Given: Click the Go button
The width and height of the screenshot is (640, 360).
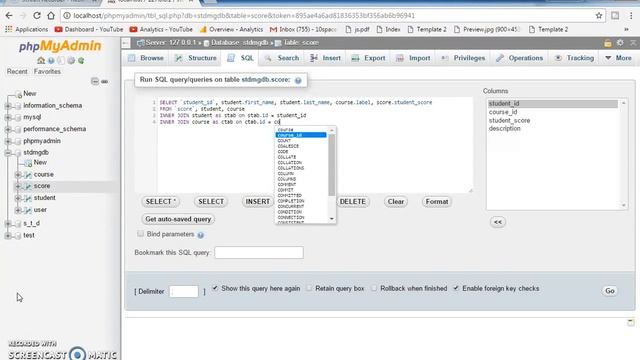Looking at the screenshot, I should [610, 291].
